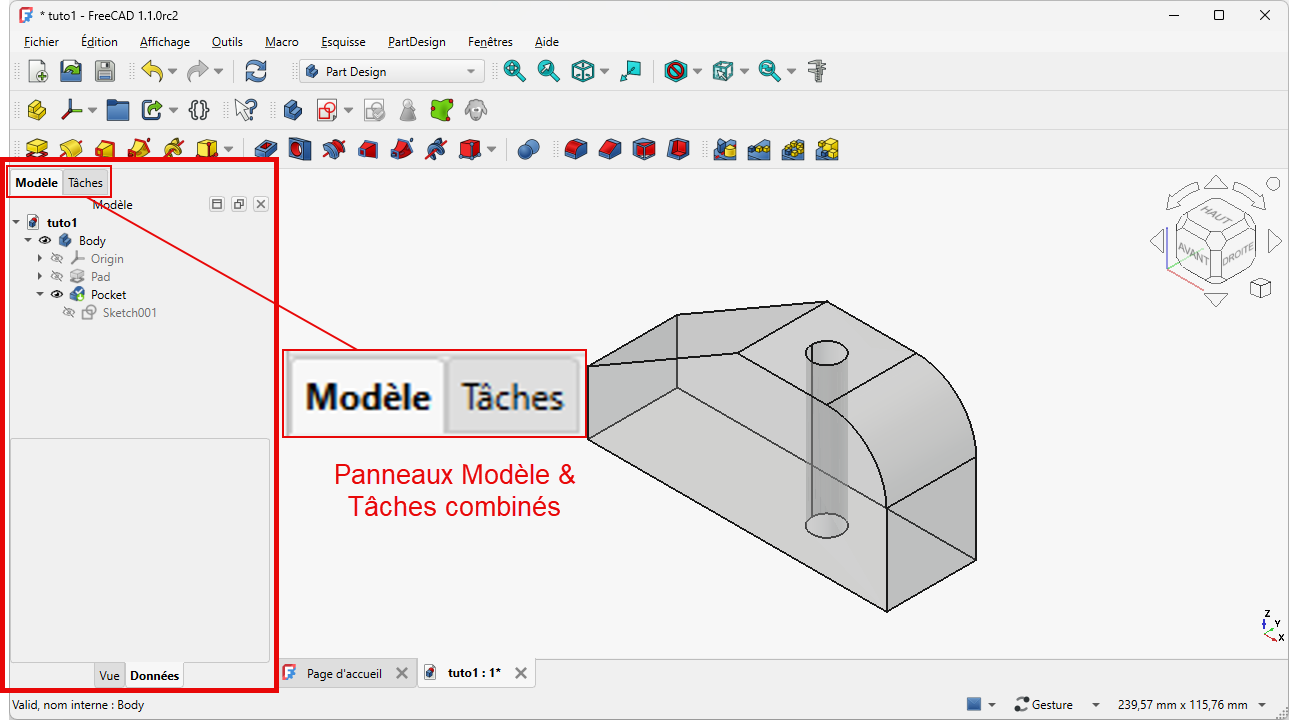
Task: Hide the Body using its eye icon
Action: [45, 241]
